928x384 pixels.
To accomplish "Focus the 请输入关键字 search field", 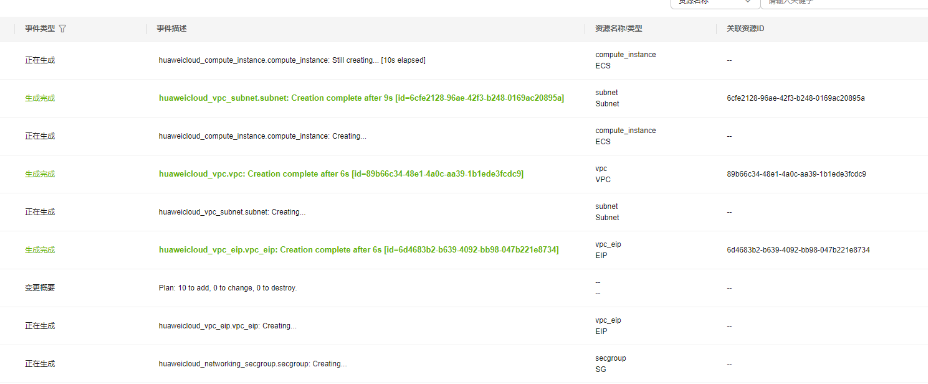I will coord(844,2).
